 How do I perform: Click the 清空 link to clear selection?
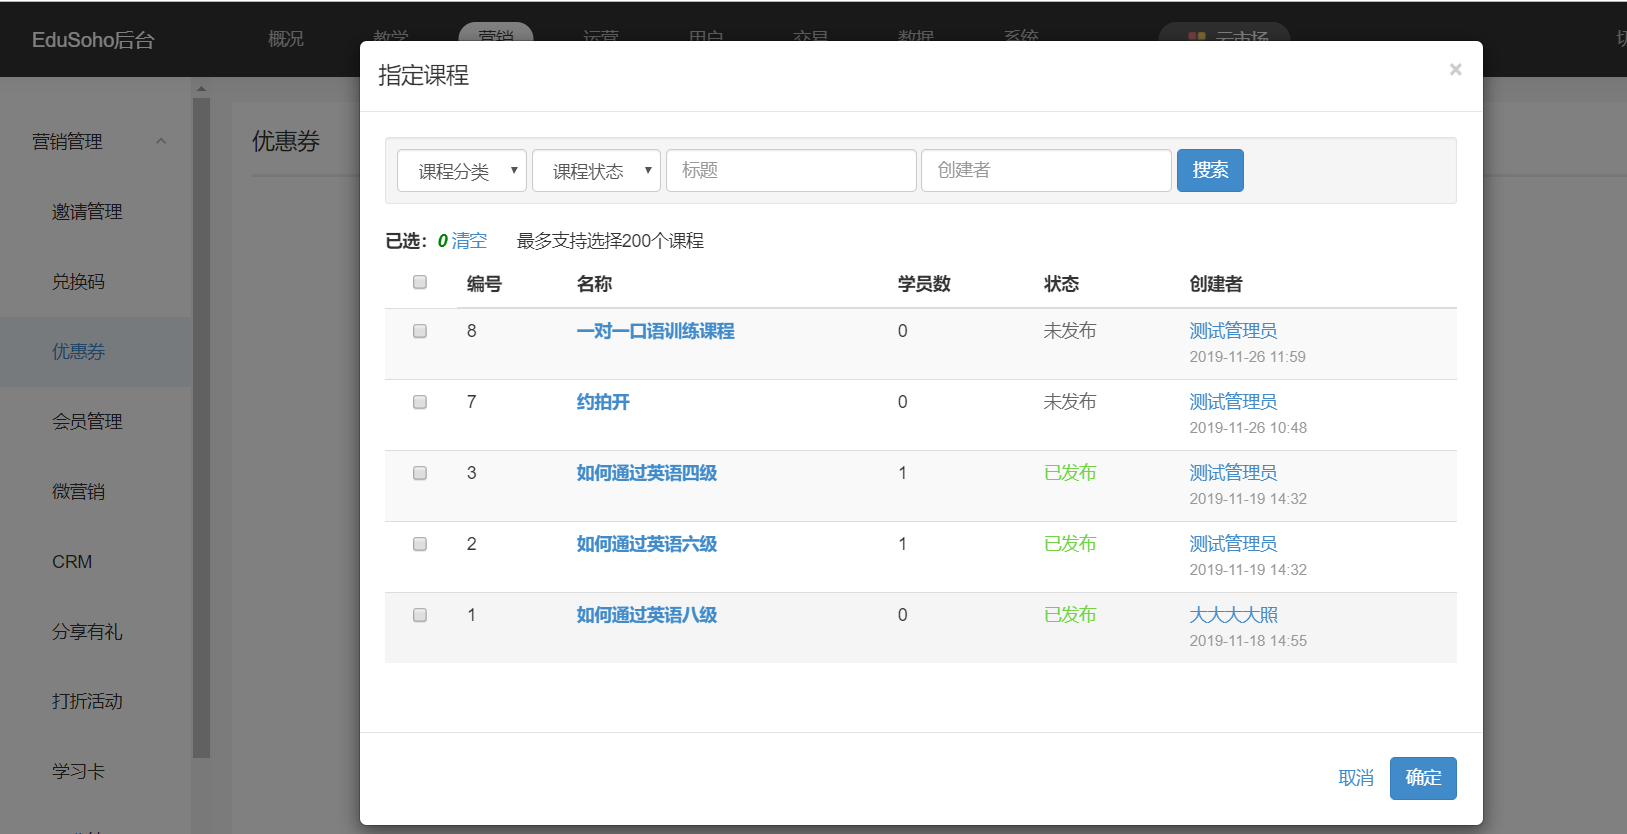(469, 241)
